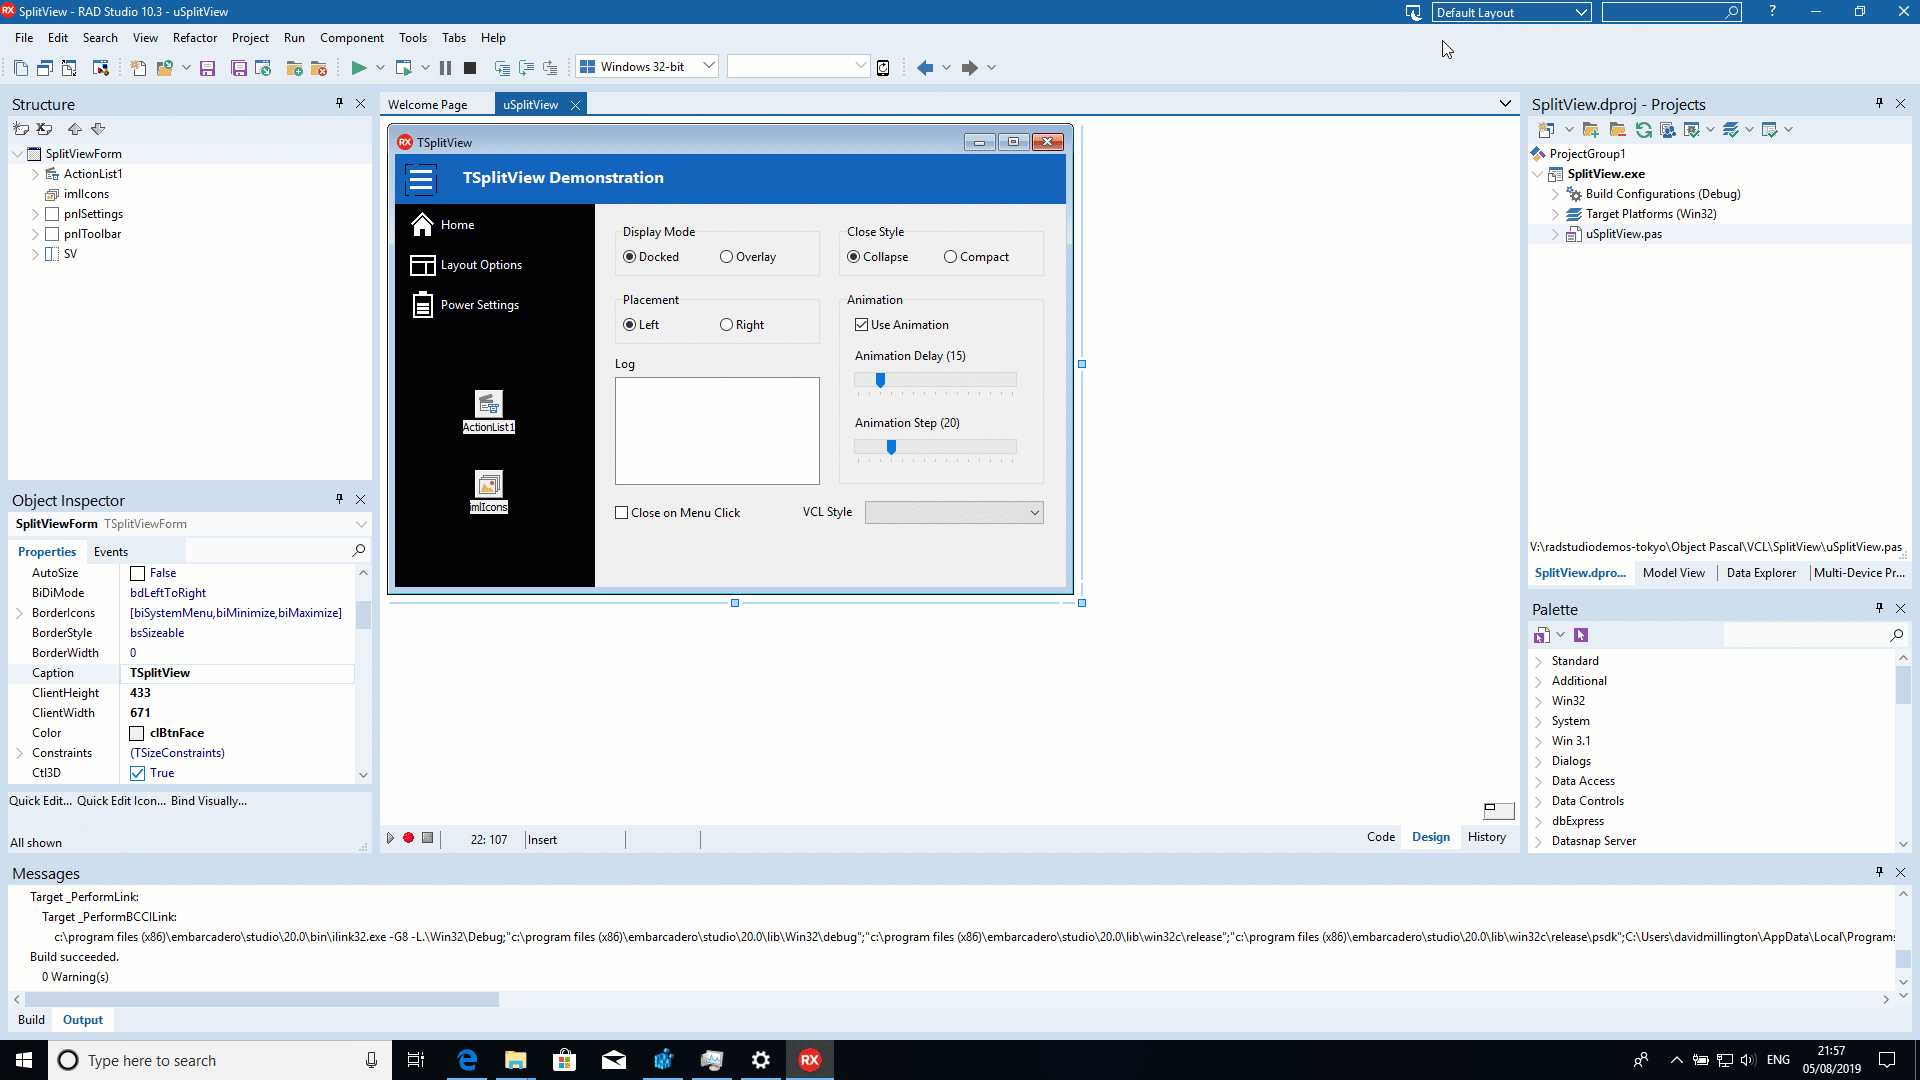This screenshot has height=1080, width=1920.
Task: Open the Component menu
Action: (x=352, y=38)
